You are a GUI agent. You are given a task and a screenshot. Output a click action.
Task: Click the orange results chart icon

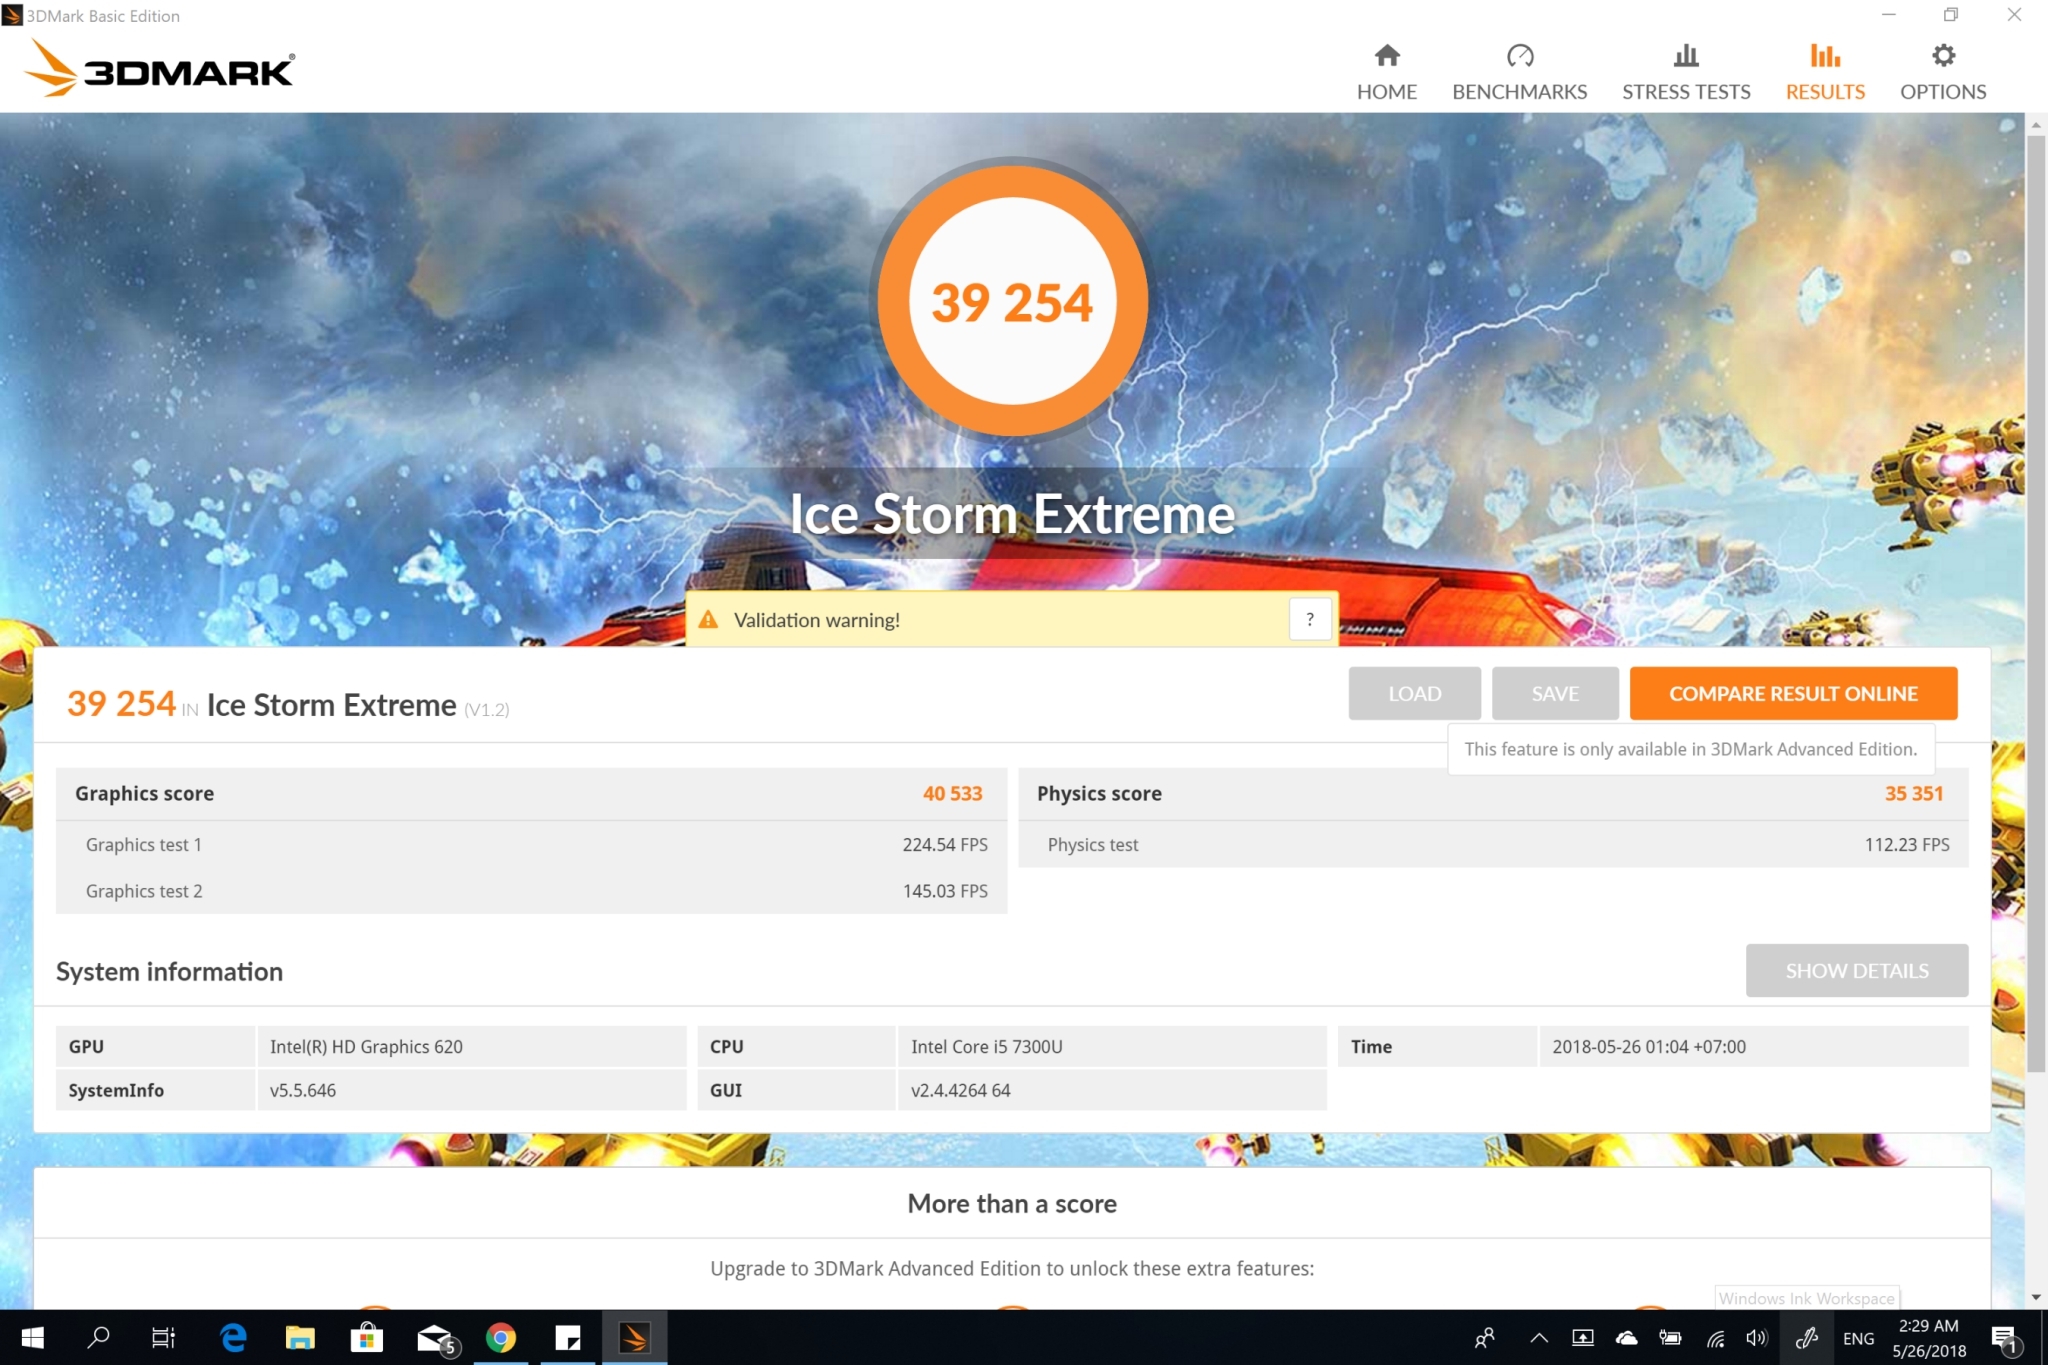(1825, 55)
